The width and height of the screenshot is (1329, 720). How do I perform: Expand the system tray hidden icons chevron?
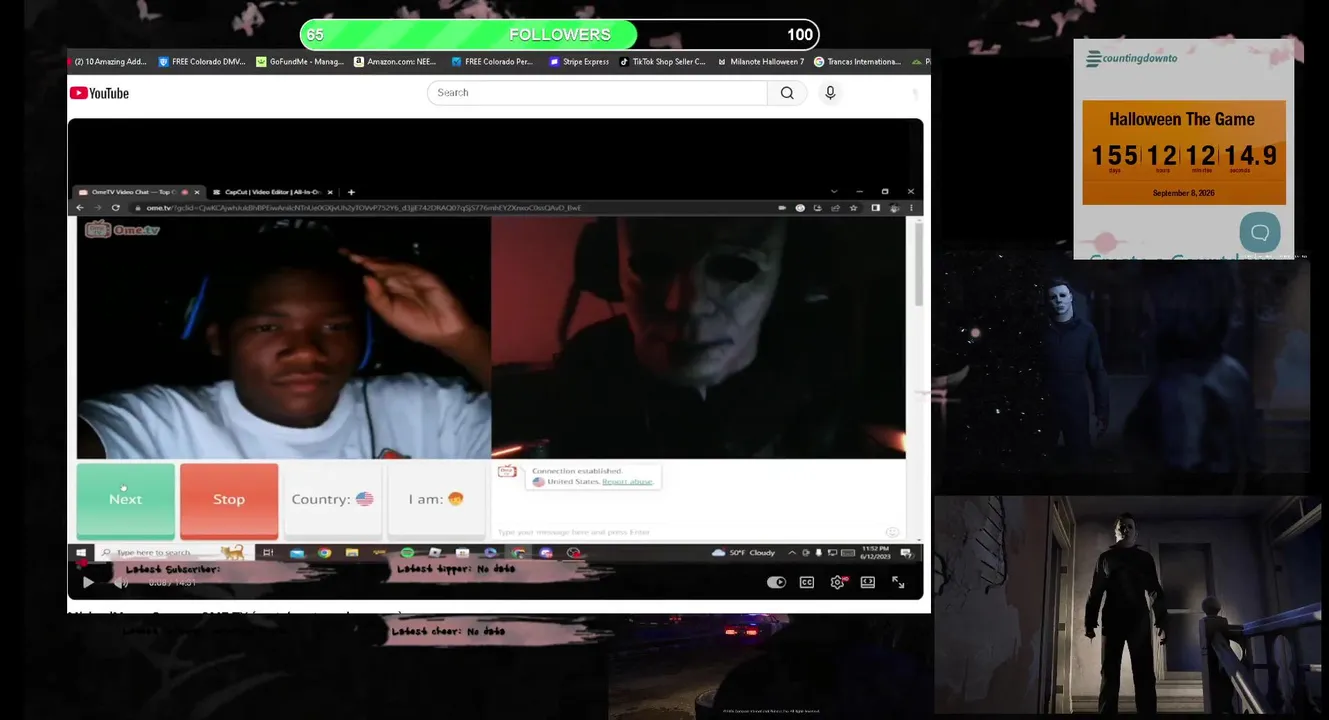point(792,552)
